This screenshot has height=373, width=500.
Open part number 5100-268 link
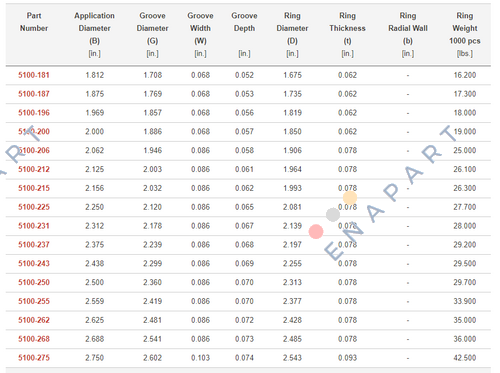(x=34, y=339)
